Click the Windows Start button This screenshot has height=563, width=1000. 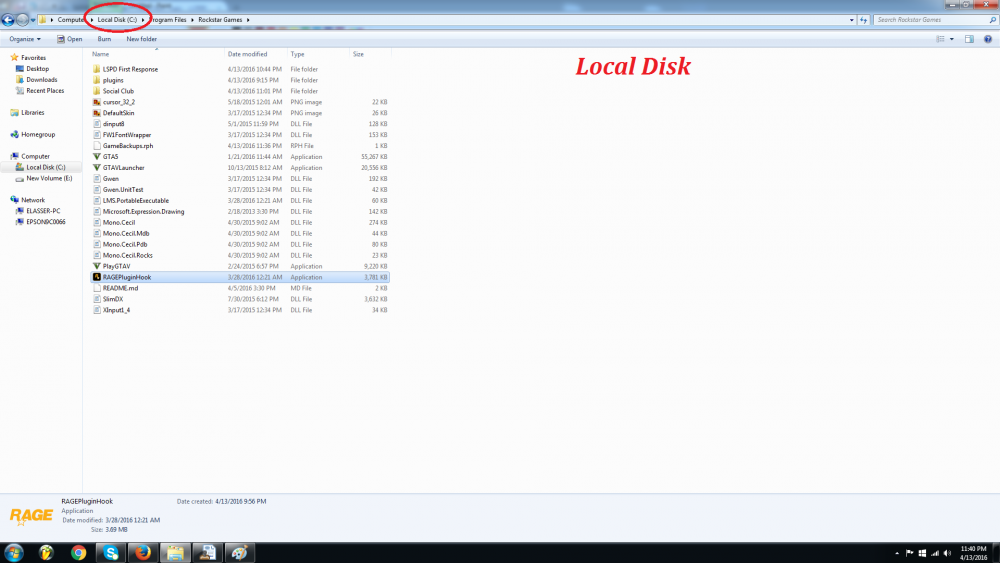tap(13, 552)
